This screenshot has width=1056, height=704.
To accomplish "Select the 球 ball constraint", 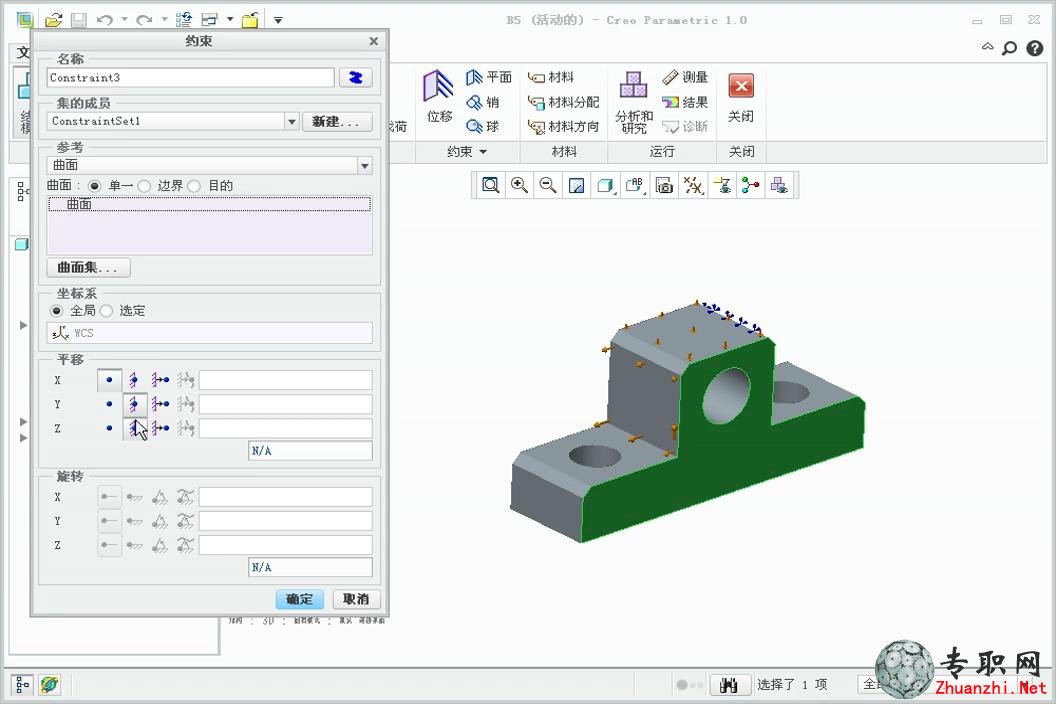I will (x=483, y=127).
